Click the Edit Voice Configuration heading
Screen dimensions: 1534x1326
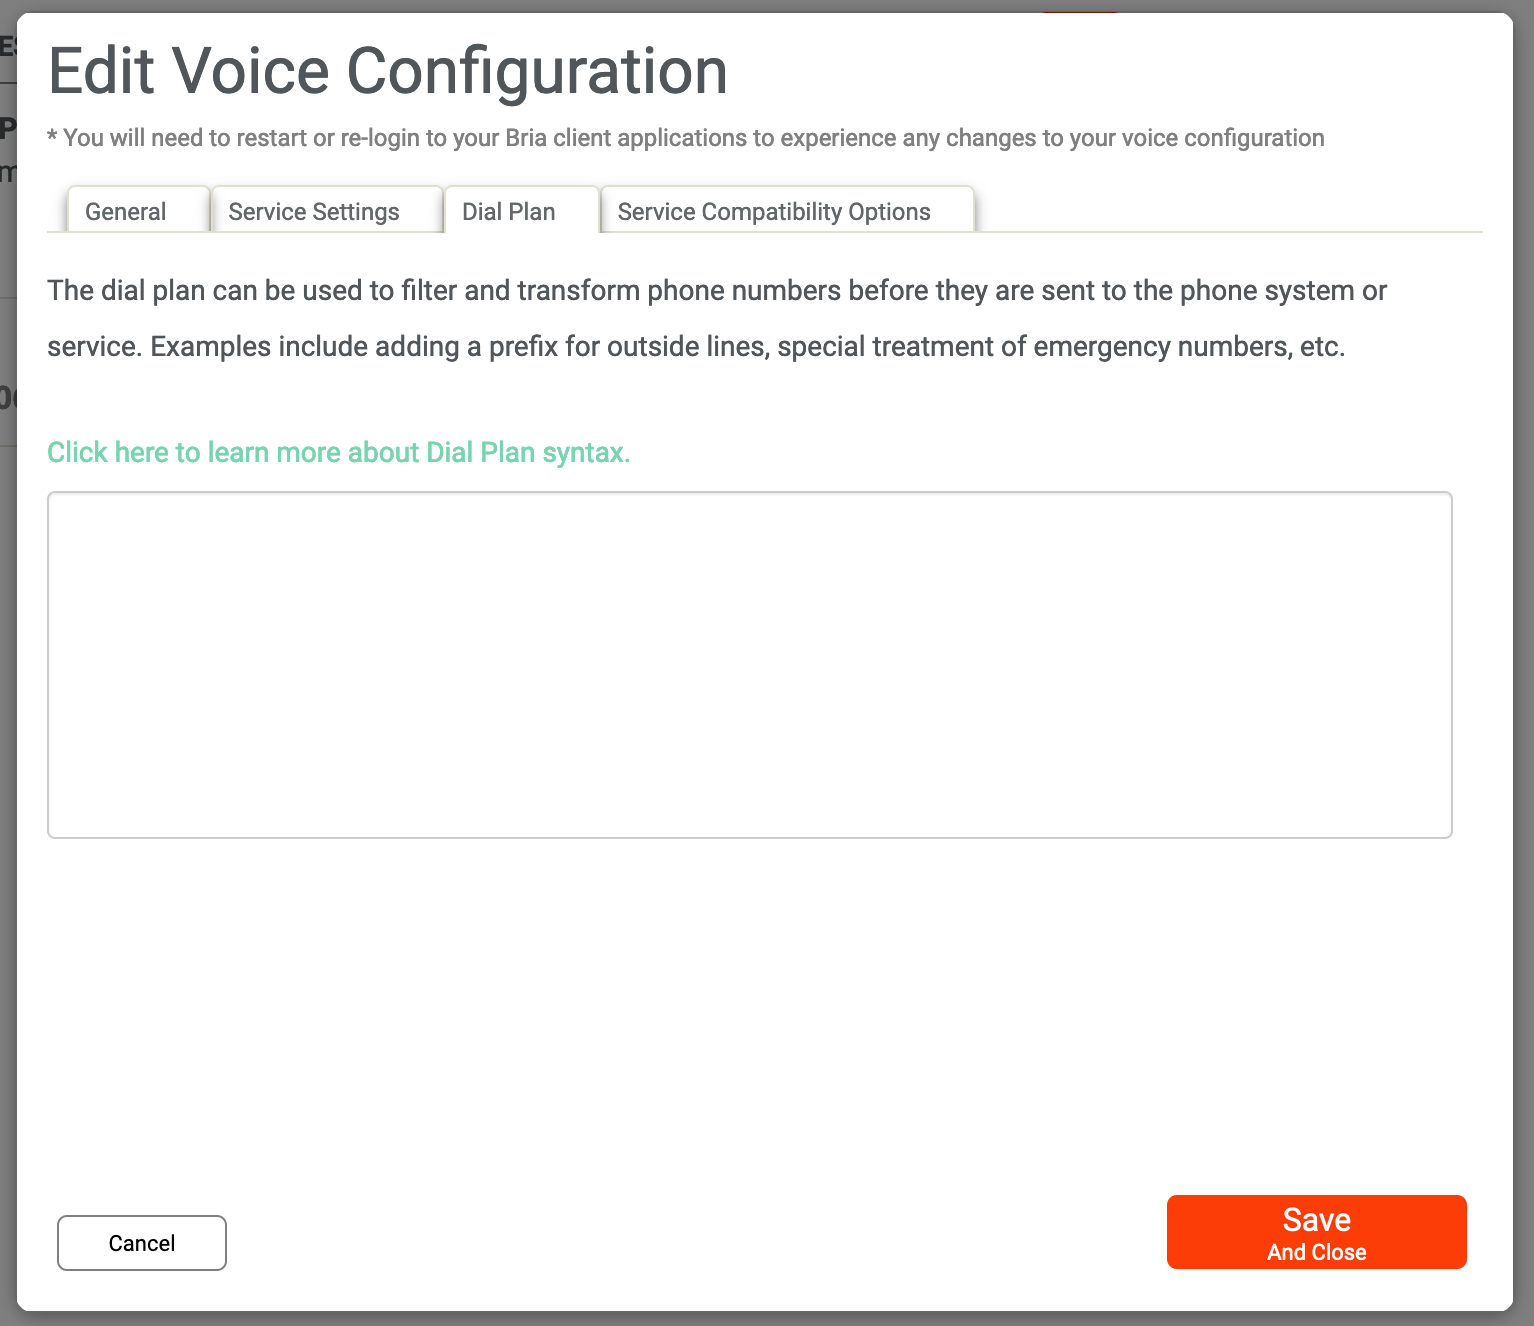[x=388, y=71]
